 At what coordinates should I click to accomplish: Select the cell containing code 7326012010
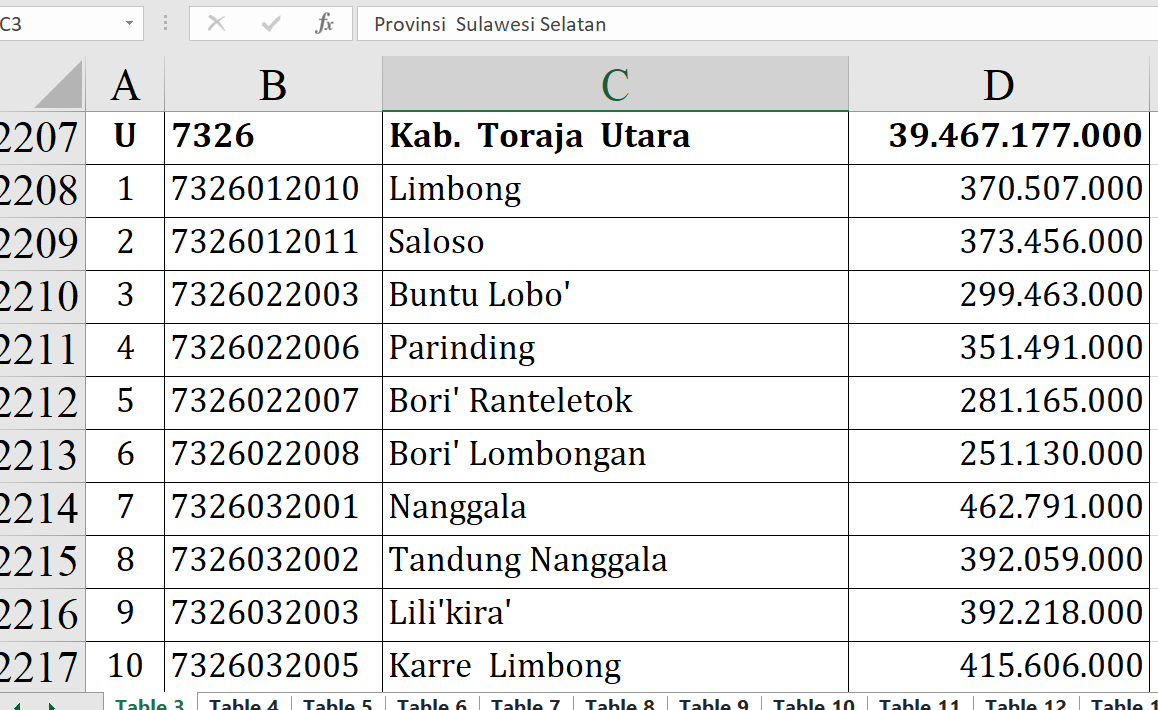[x=273, y=189]
